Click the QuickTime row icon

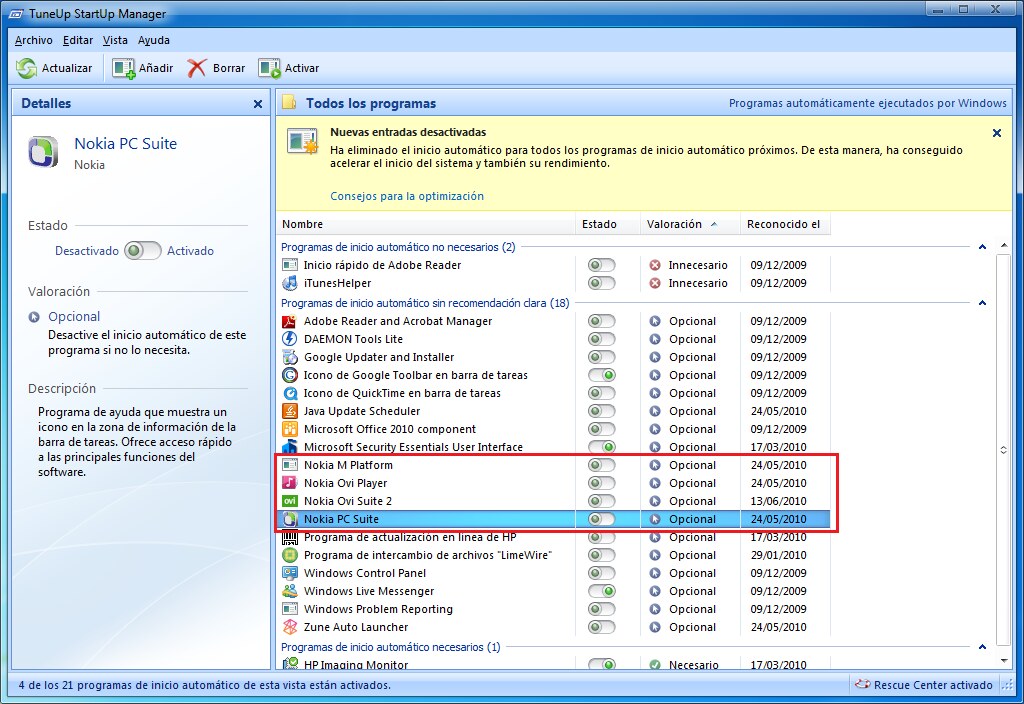[x=289, y=393]
